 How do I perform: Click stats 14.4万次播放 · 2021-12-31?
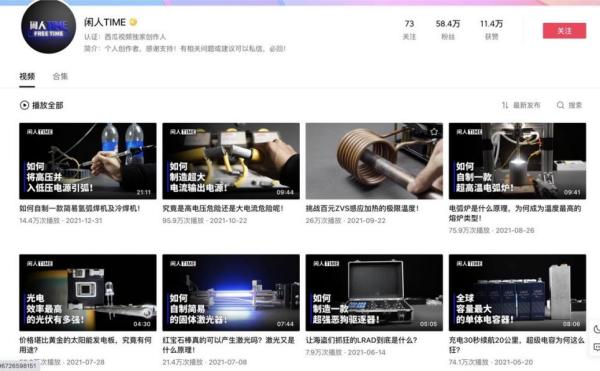pos(61,221)
